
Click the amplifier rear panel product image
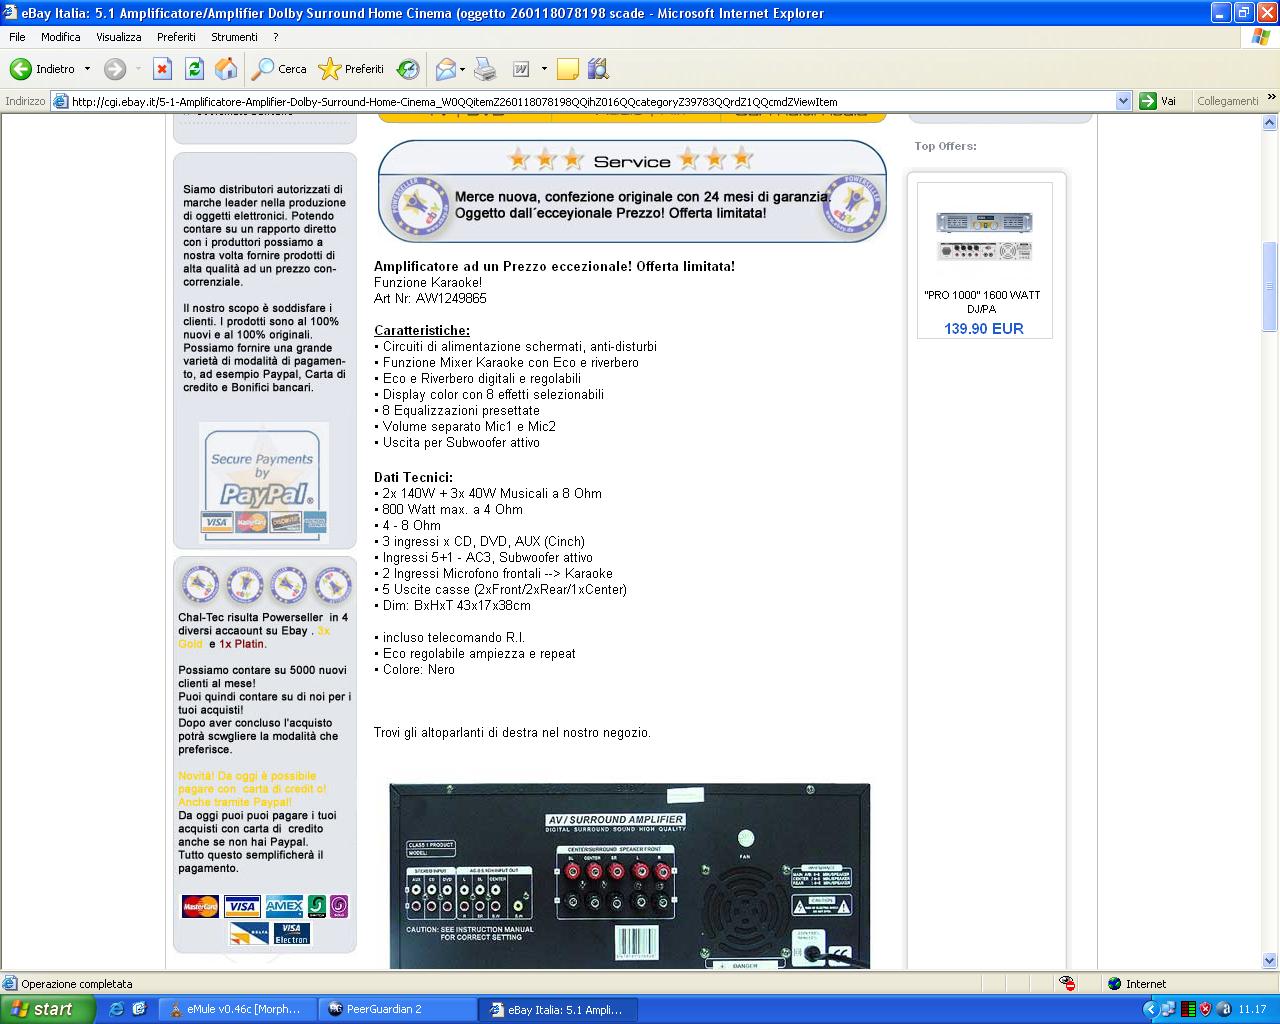click(629, 876)
